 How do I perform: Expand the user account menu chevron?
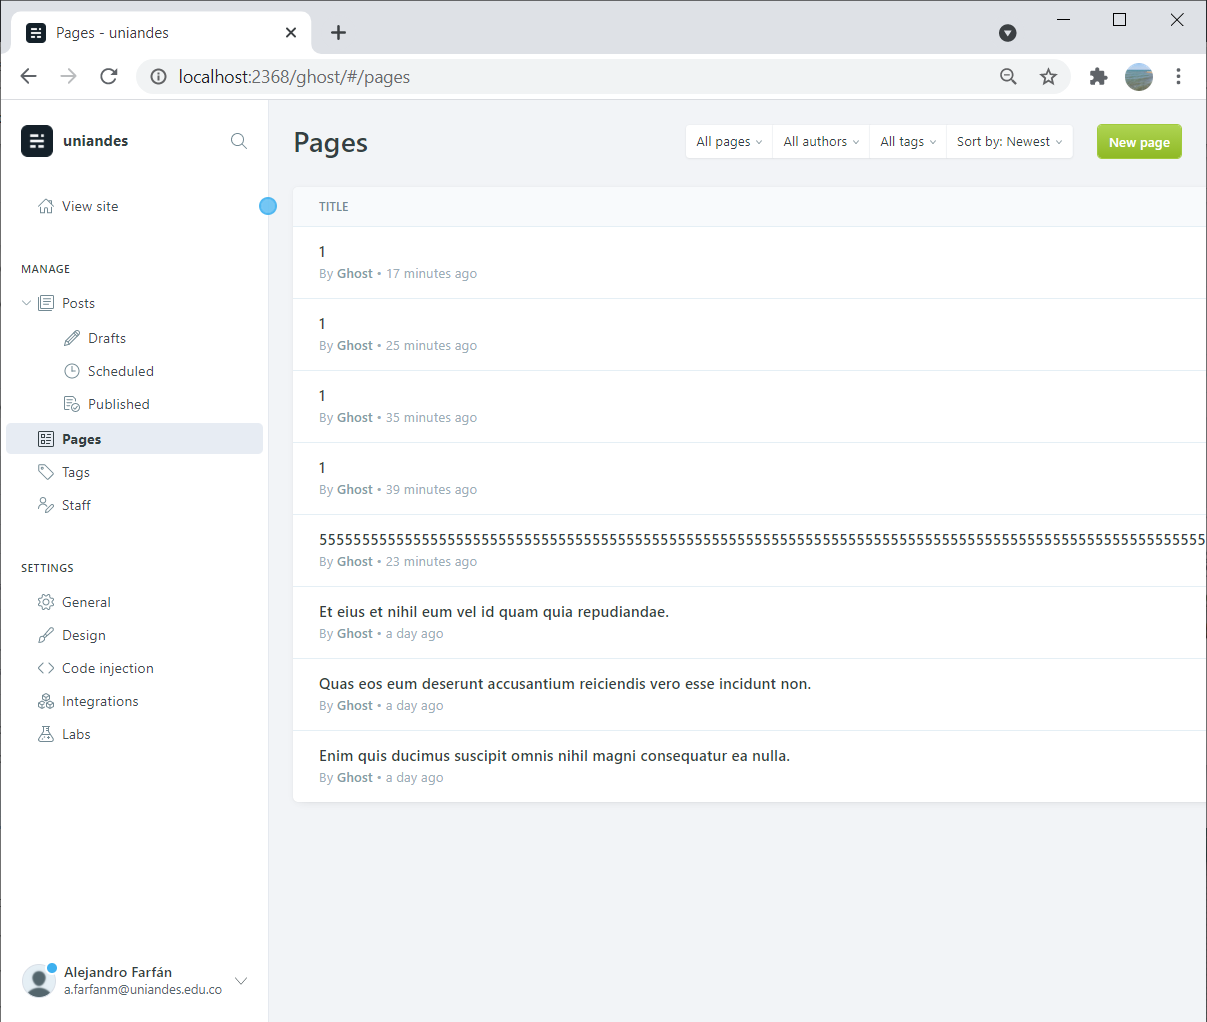point(241,981)
